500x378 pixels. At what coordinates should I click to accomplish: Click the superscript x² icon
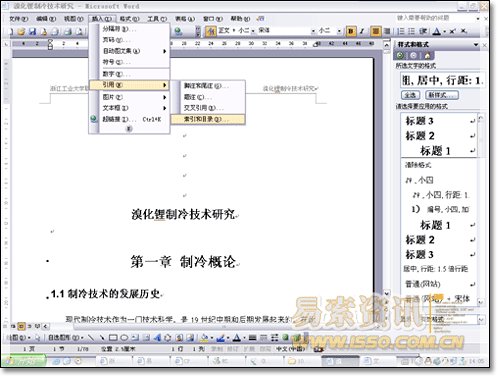[452, 31]
